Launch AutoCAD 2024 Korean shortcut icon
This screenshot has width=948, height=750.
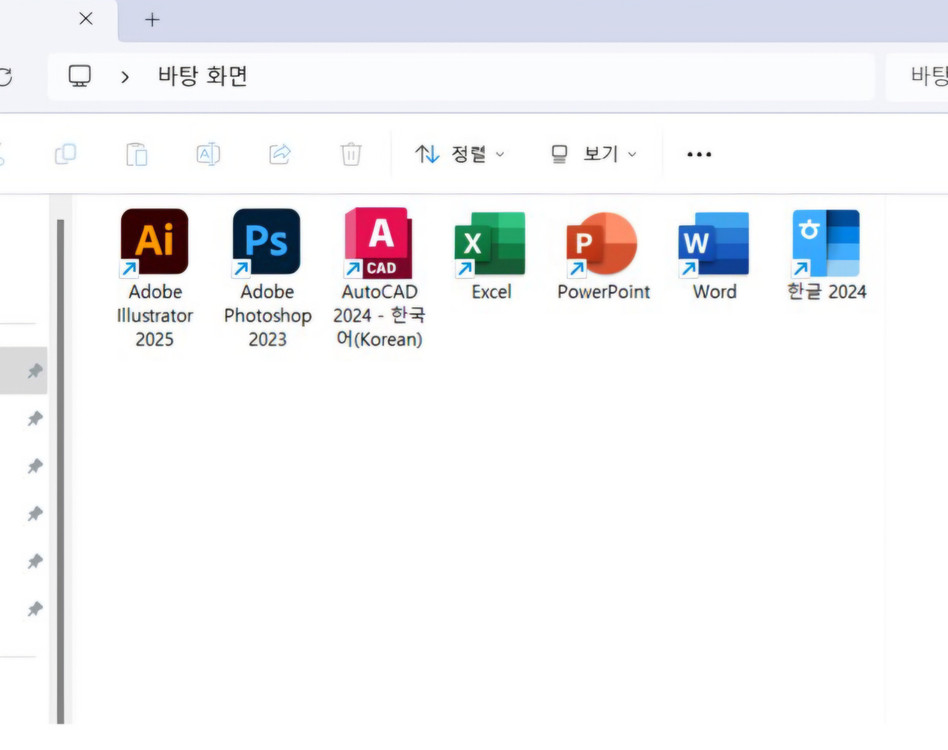click(378, 243)
